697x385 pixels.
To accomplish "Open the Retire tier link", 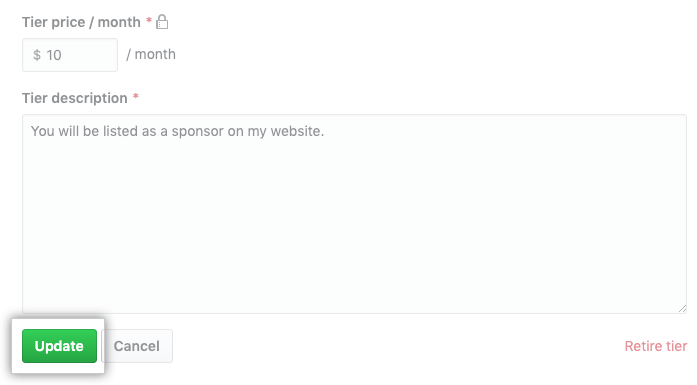I will click(656, 346).
